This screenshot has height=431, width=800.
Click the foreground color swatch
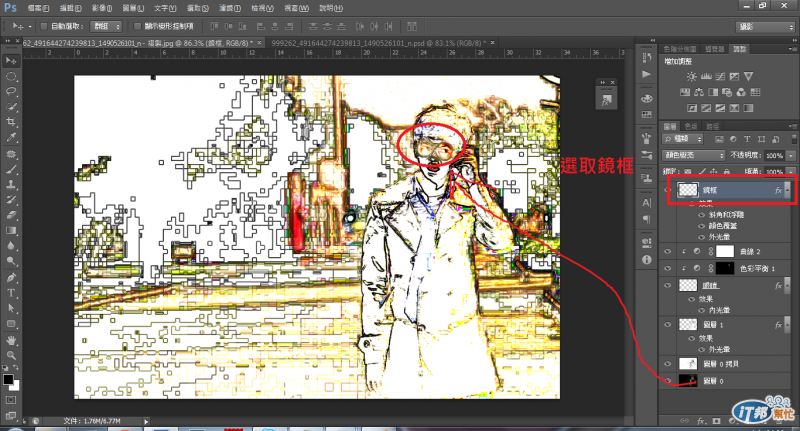click(8, 379)
